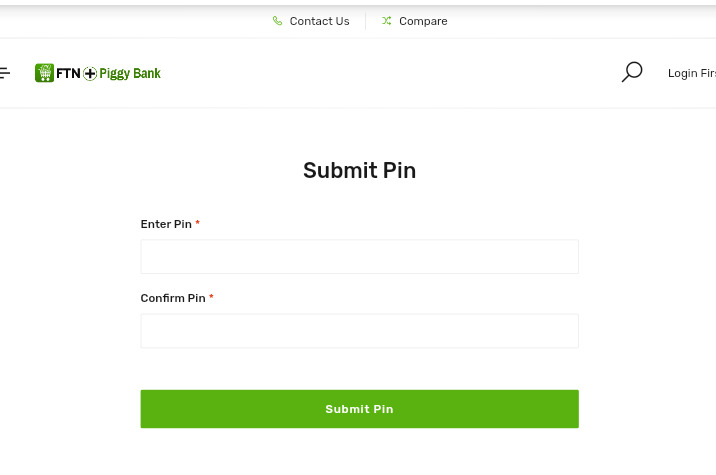Click the Submit Pin page heading
Viewport: 716px width, 475px height.
click(x=359, y=171)
